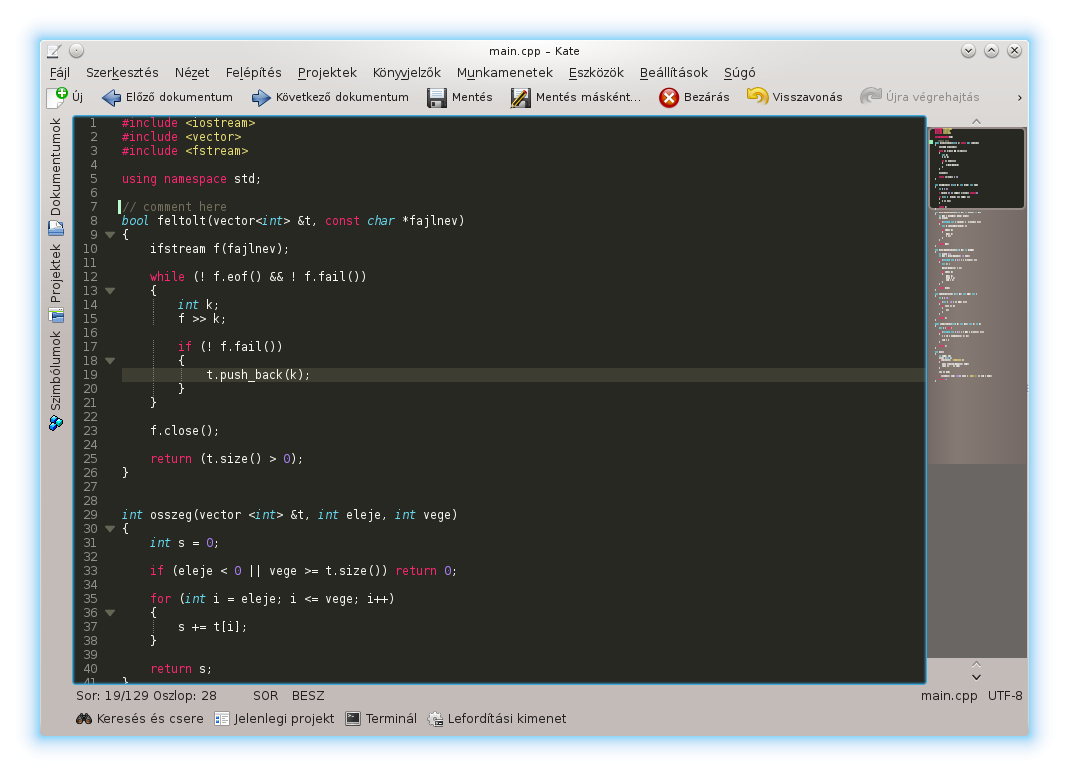Collapse the if-block fold at line 18
The width and height of the screenshot is (1069, 776).
tap(110, 361)
